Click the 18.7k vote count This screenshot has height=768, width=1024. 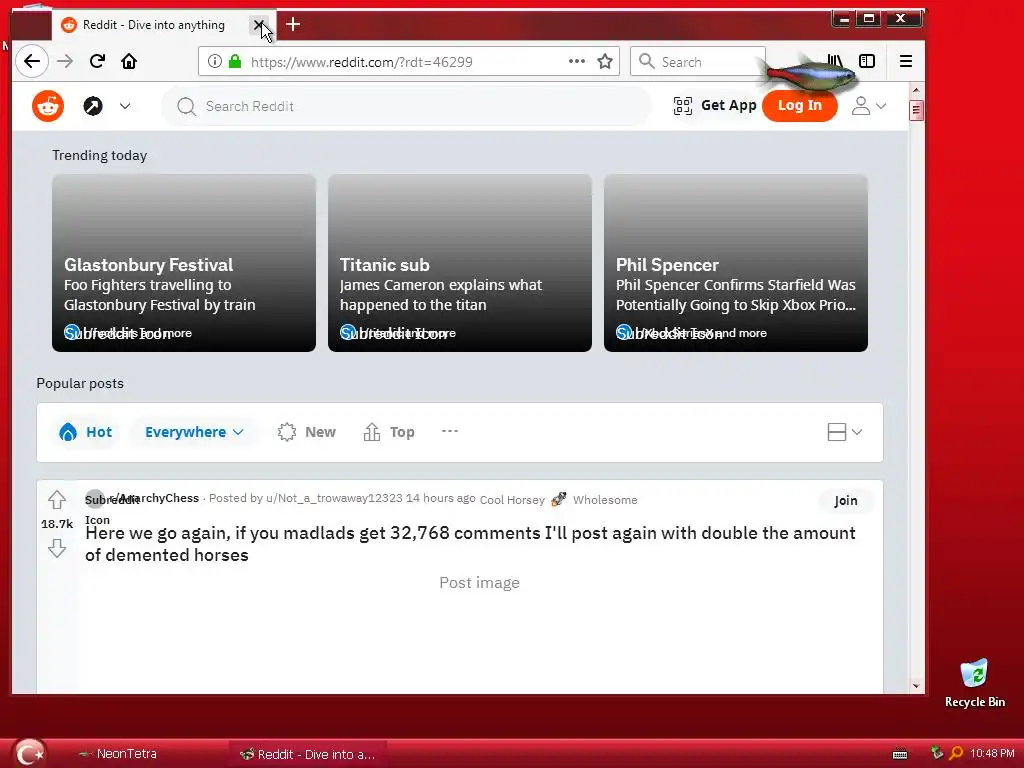[x=57, y=524]
